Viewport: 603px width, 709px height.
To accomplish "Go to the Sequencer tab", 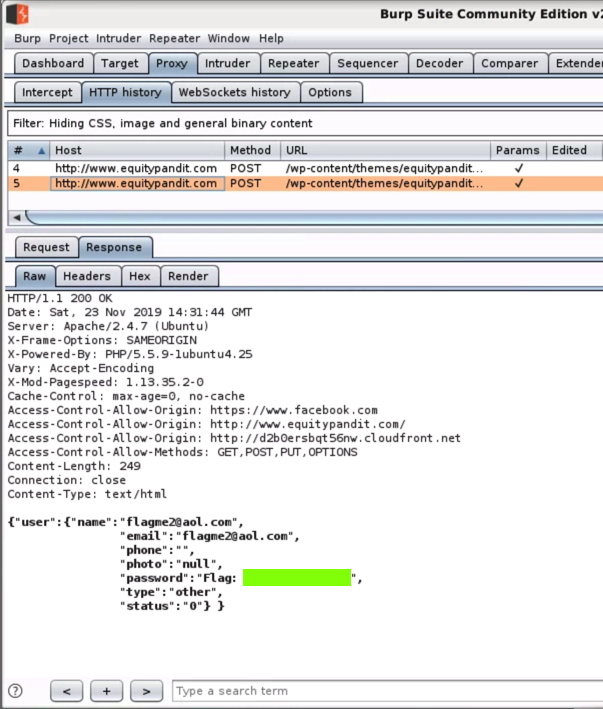I will [x=368, y=63].
